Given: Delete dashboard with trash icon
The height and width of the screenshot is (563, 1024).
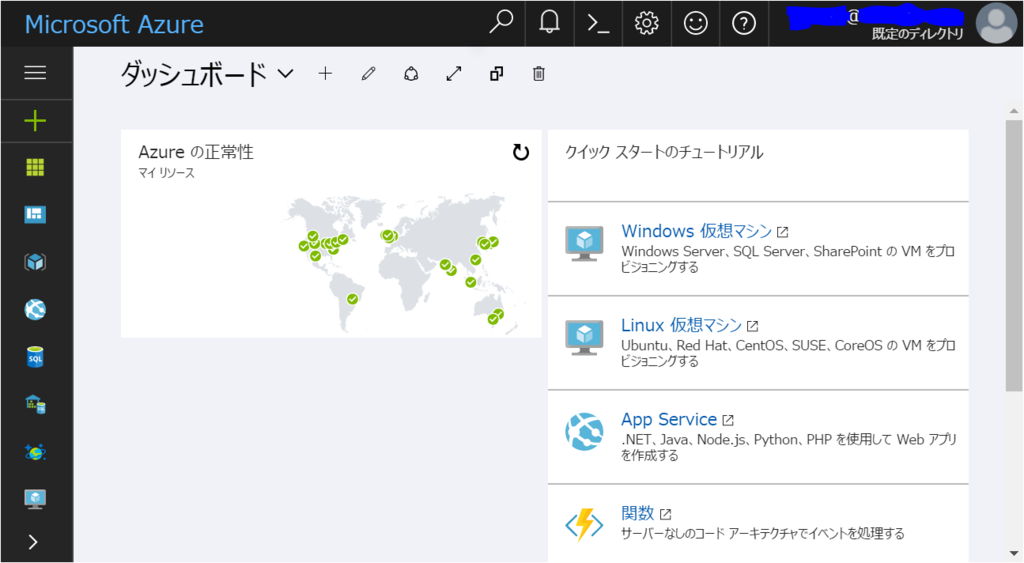Looking at the screenshot, I should [539, 74].
